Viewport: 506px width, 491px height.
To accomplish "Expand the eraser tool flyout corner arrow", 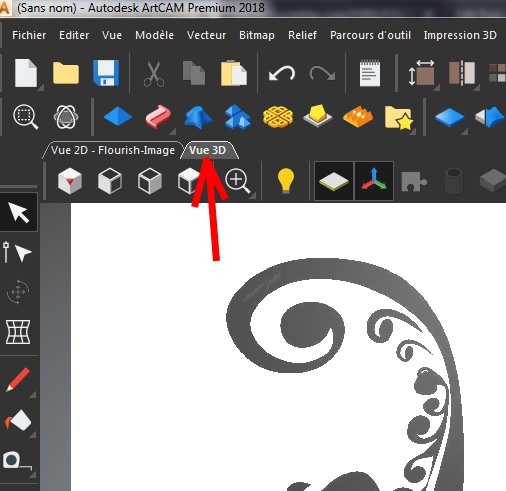I will coord(33,435).
